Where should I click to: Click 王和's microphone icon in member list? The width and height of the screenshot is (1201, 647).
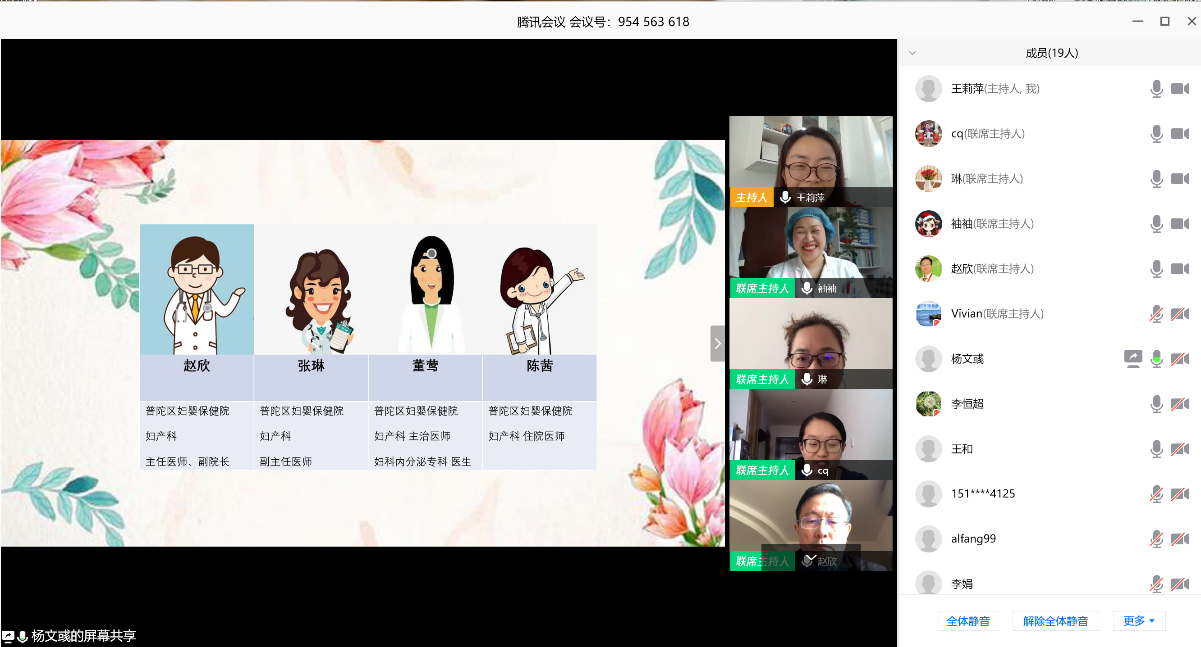click(1156, 449)
